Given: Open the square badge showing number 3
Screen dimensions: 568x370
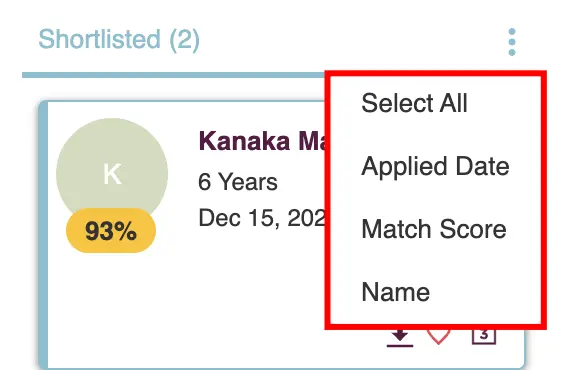Looking at the screenshot, I should tap(484, 337).
